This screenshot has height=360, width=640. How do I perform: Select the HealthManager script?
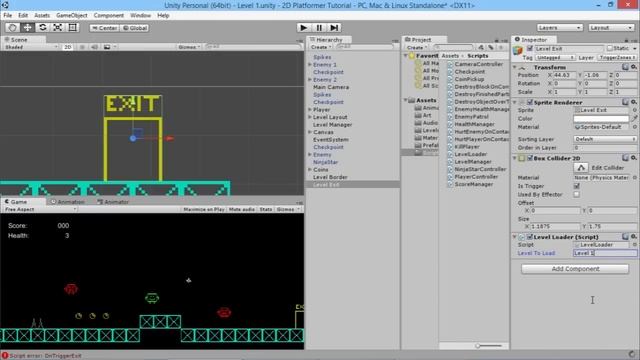coord(474,124)
